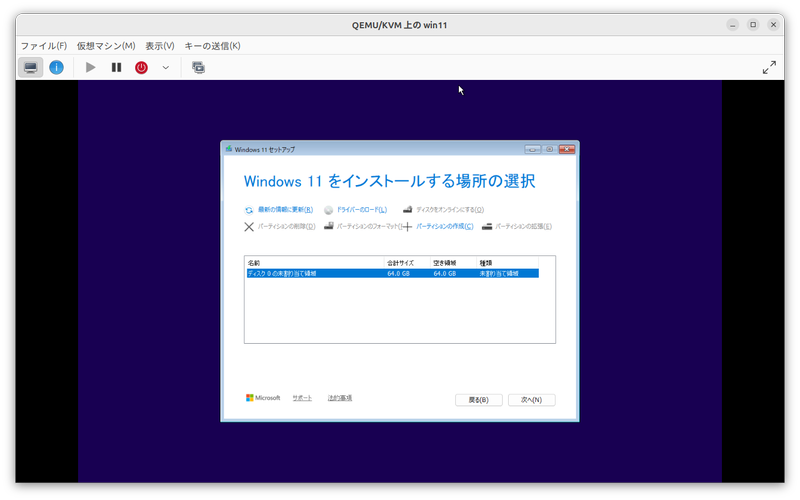The width and height of the screenshot is (800, 500).
Task: Click the create partition plus icon
Action: click(407, 227)
